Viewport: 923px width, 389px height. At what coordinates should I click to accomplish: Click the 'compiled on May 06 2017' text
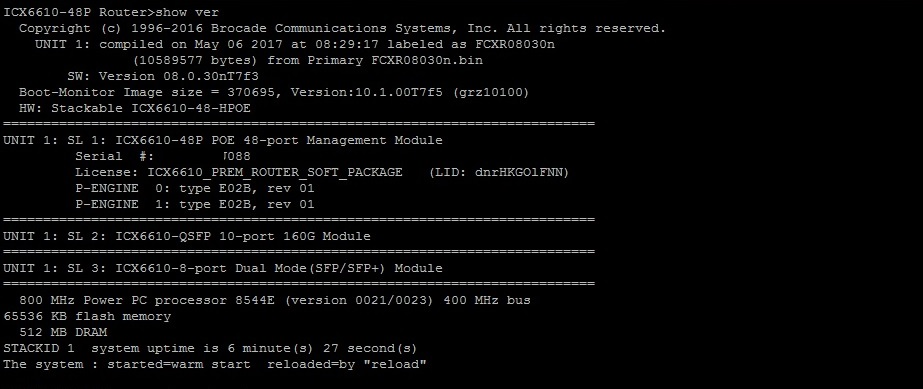(x=182, y=44)
